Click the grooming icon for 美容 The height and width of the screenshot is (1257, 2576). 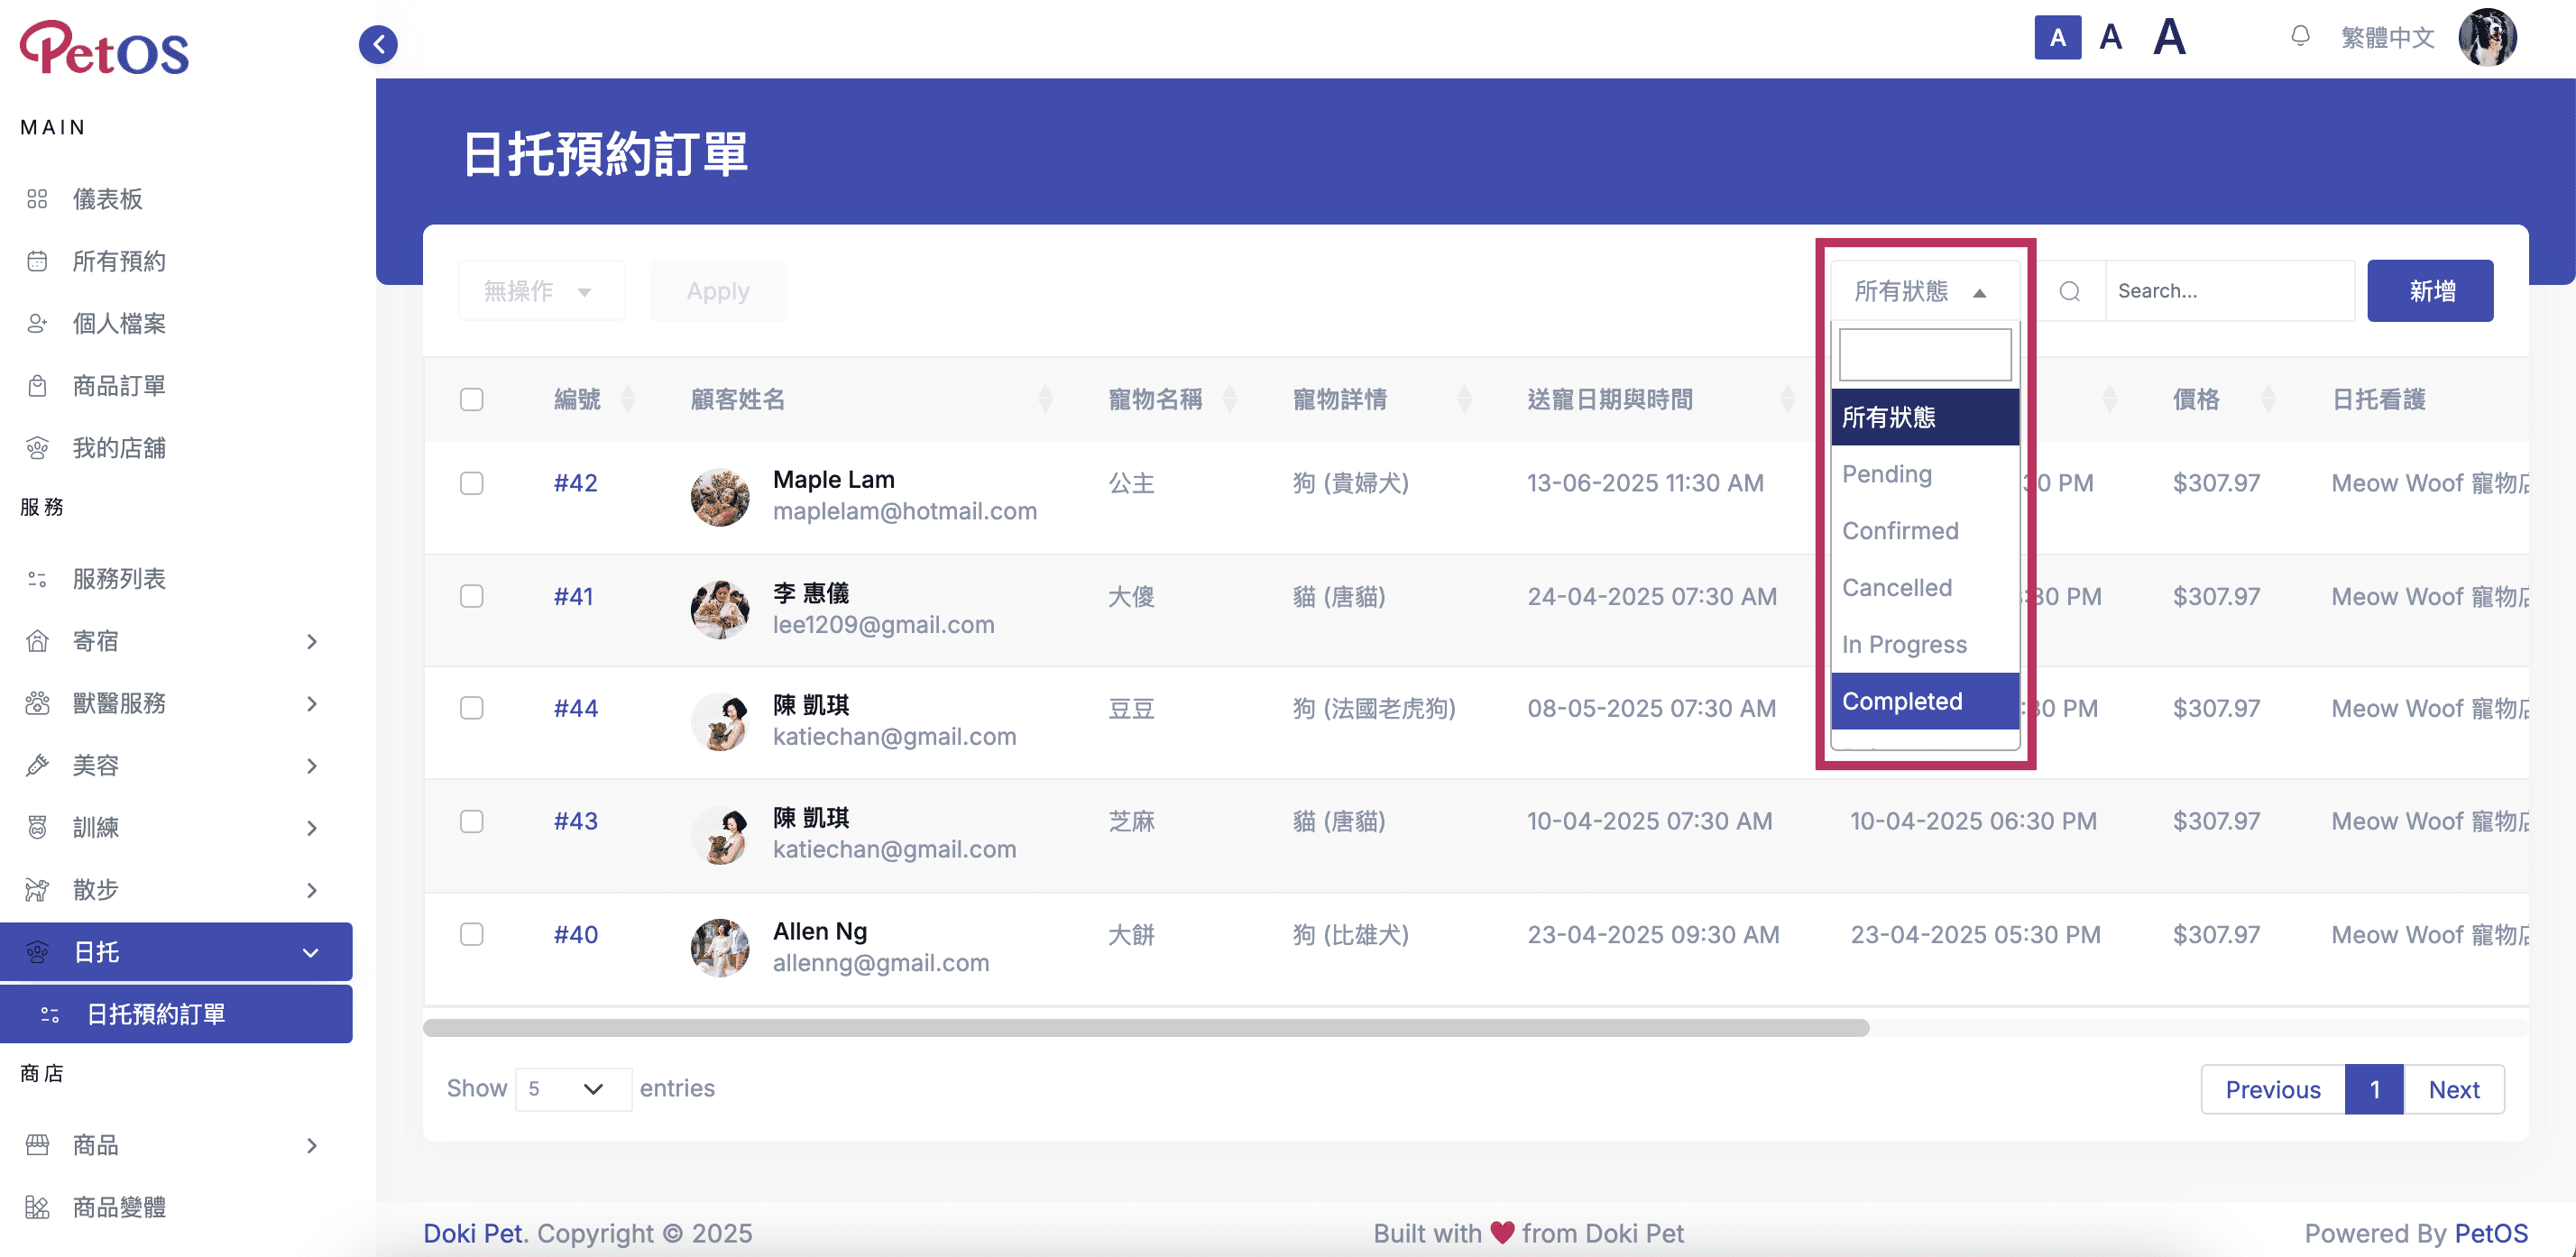click(x=37, y=765)
